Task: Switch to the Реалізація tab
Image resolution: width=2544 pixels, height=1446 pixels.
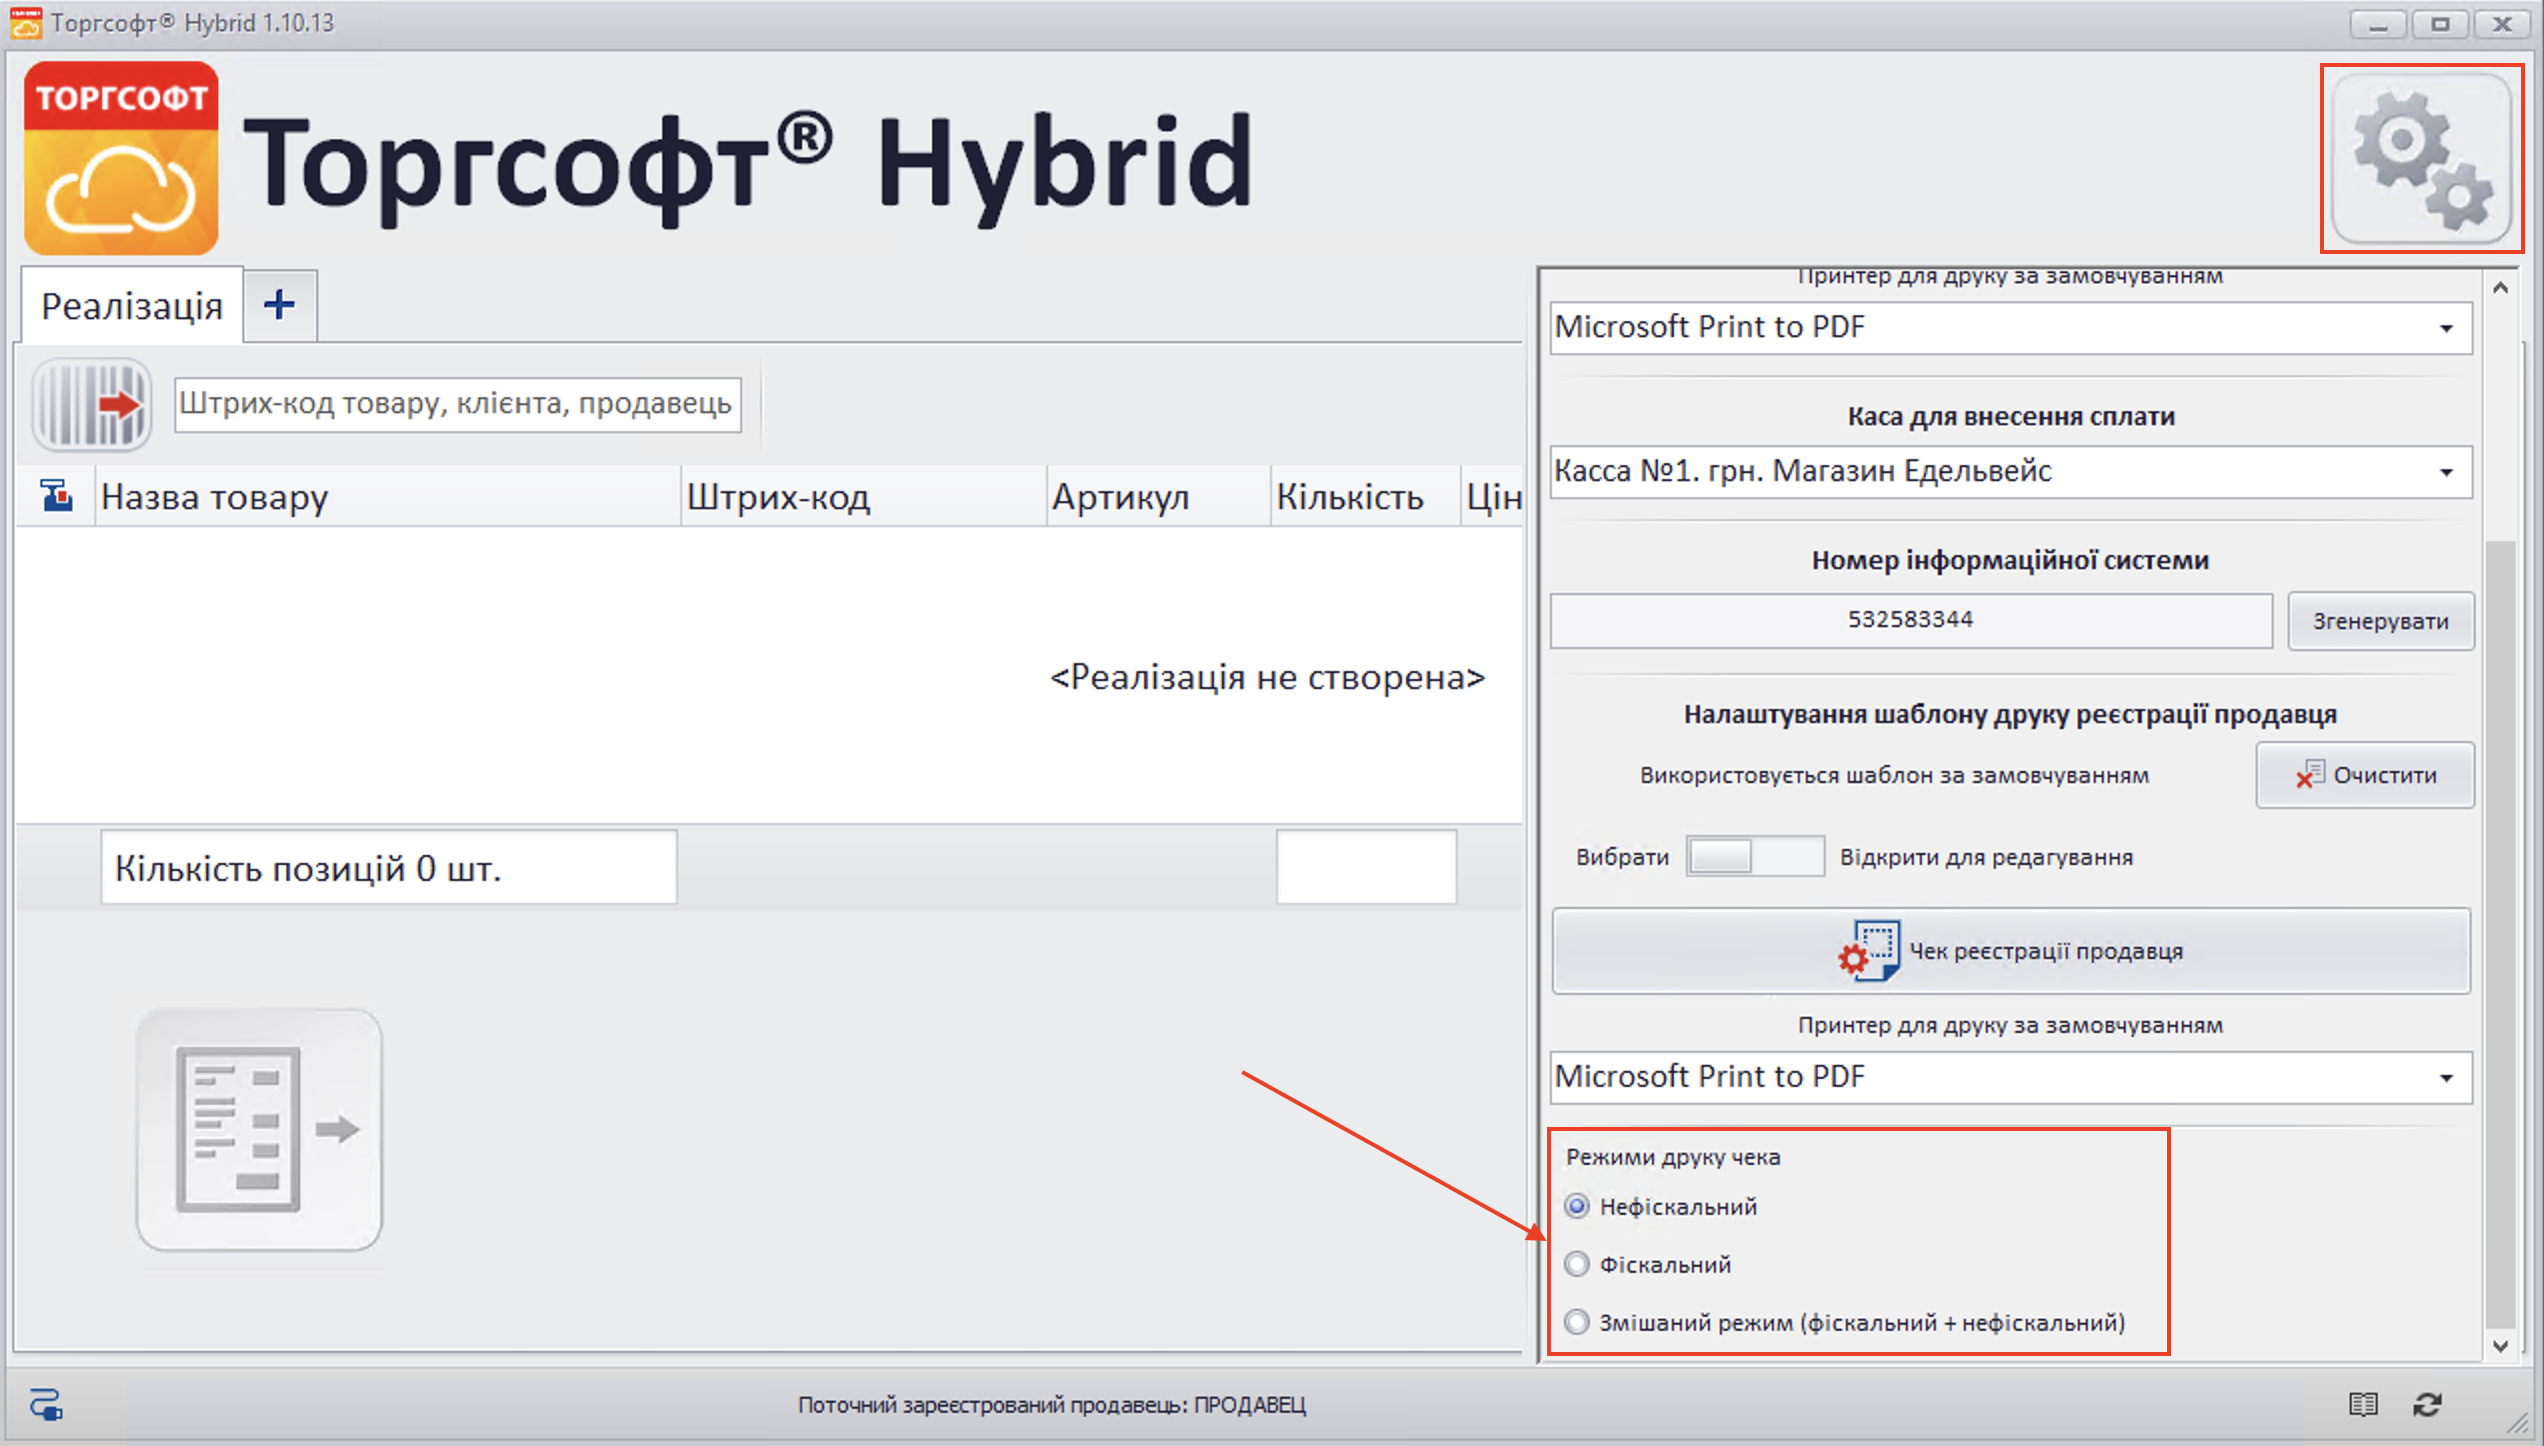Action: point(131,306)
